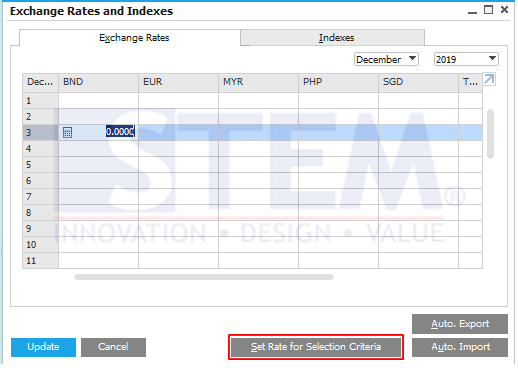Click the calculator icon in BND cell
Screen dimensions: 518x368
(x=67, y=133)
